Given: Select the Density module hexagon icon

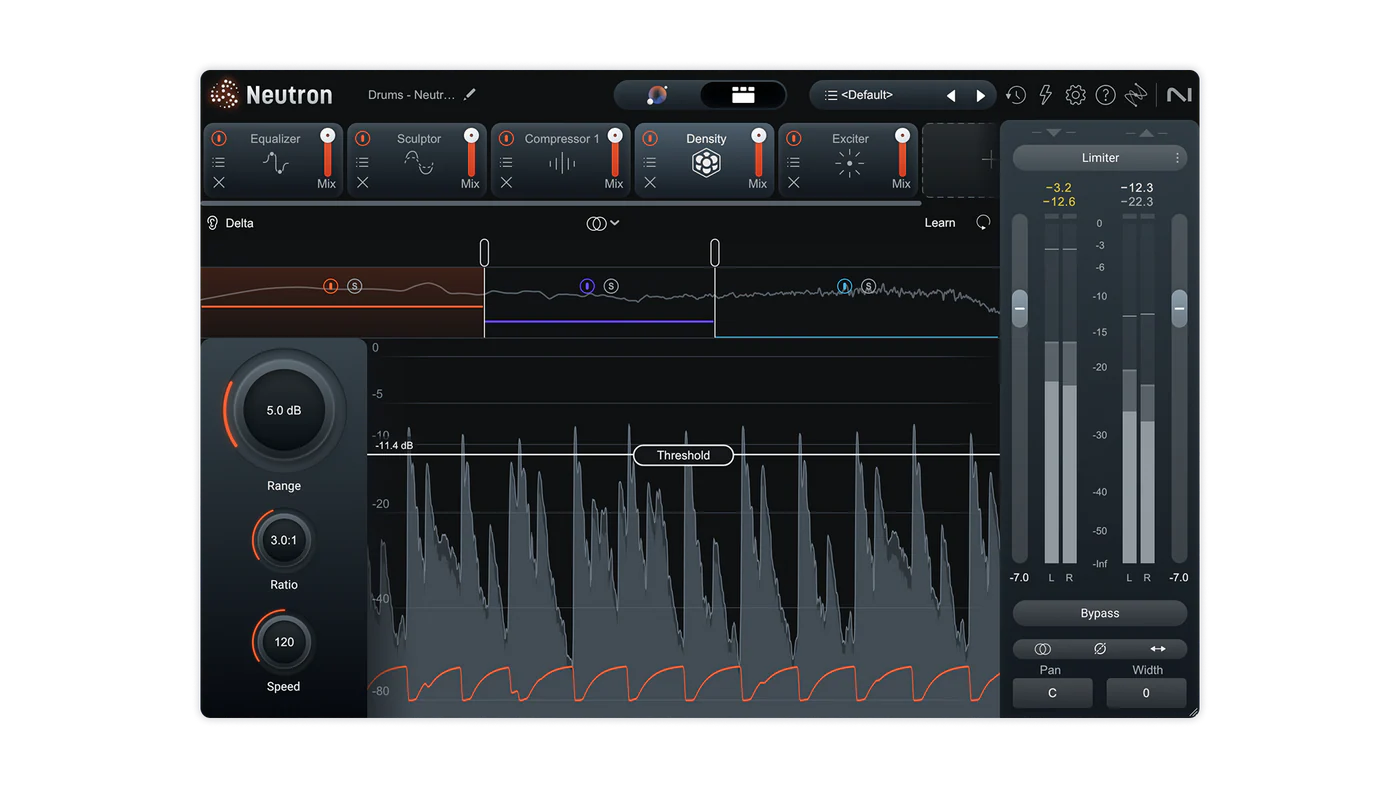Looking at the screenshot, I should click(706, 163).
